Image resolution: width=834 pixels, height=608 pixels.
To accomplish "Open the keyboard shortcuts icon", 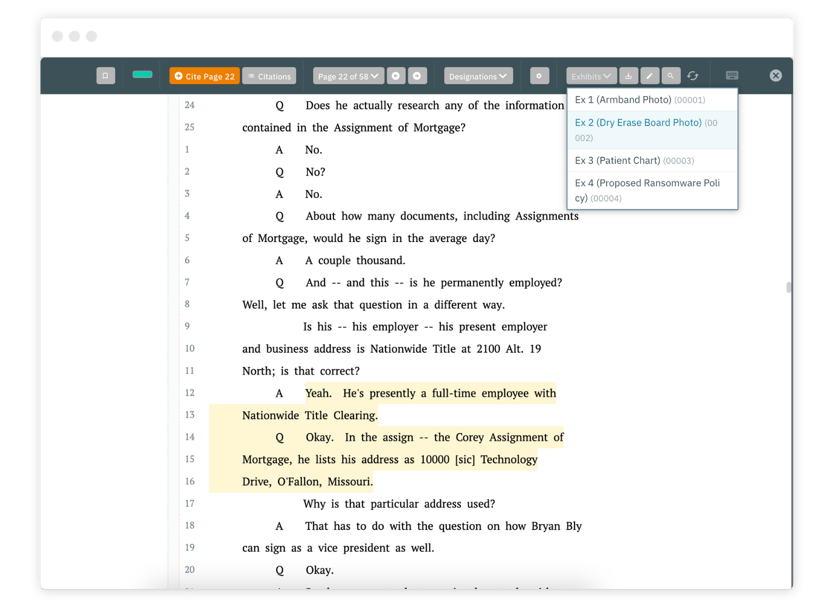I will coord(733,75).
